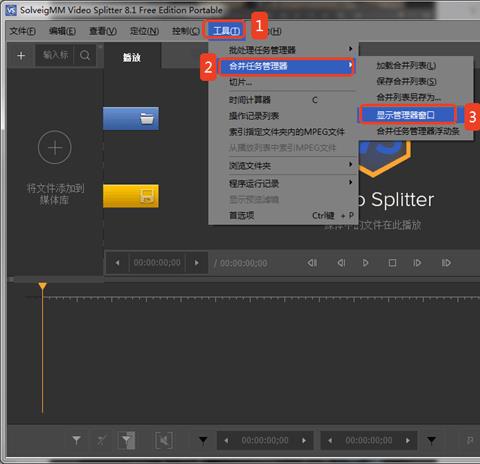
Task: Increase segment start time with right arrow
Action: 304,440
